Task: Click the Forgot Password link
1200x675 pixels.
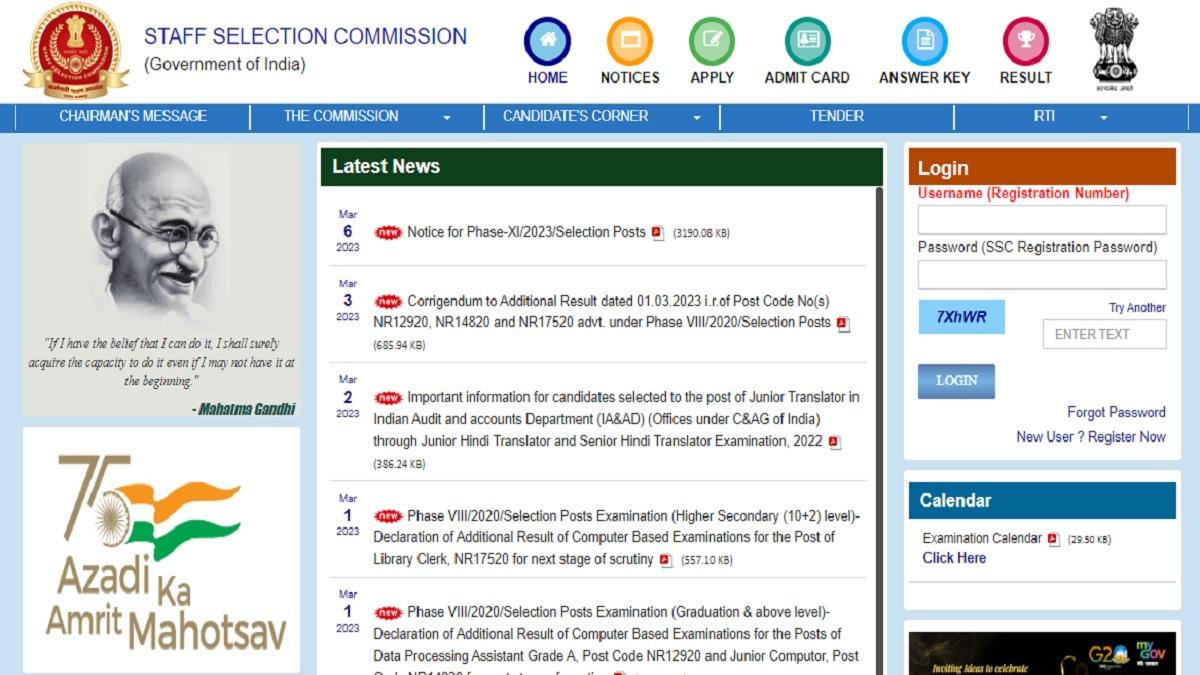Action: 1115,412
